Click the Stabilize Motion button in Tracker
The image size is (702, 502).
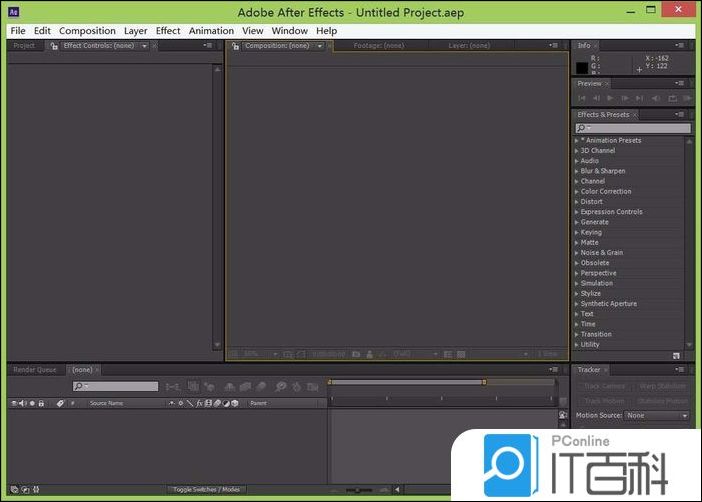pos(662,401)
